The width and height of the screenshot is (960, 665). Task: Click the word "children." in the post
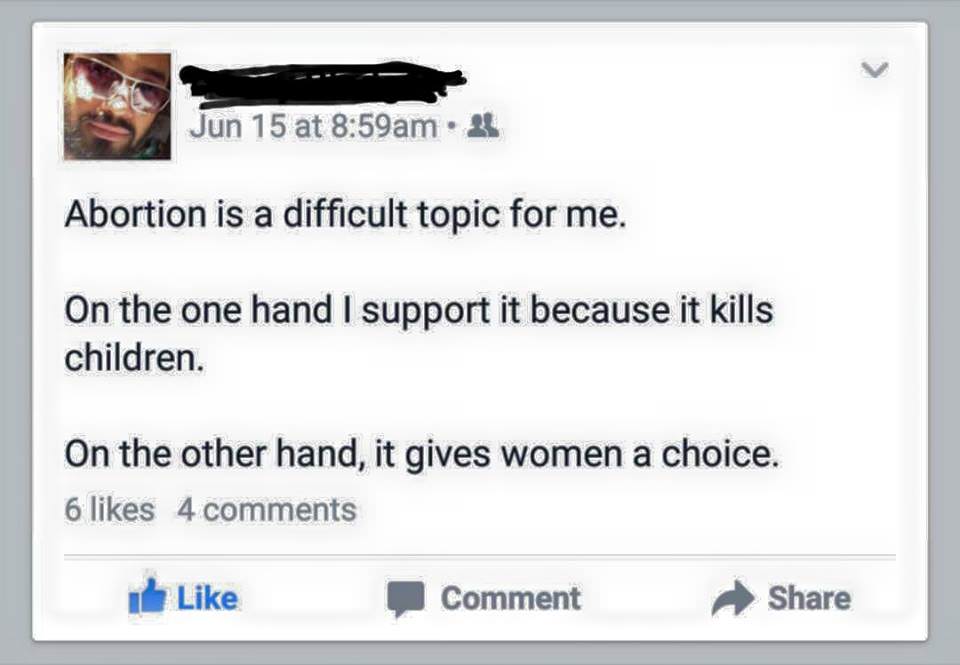(135, 358)
